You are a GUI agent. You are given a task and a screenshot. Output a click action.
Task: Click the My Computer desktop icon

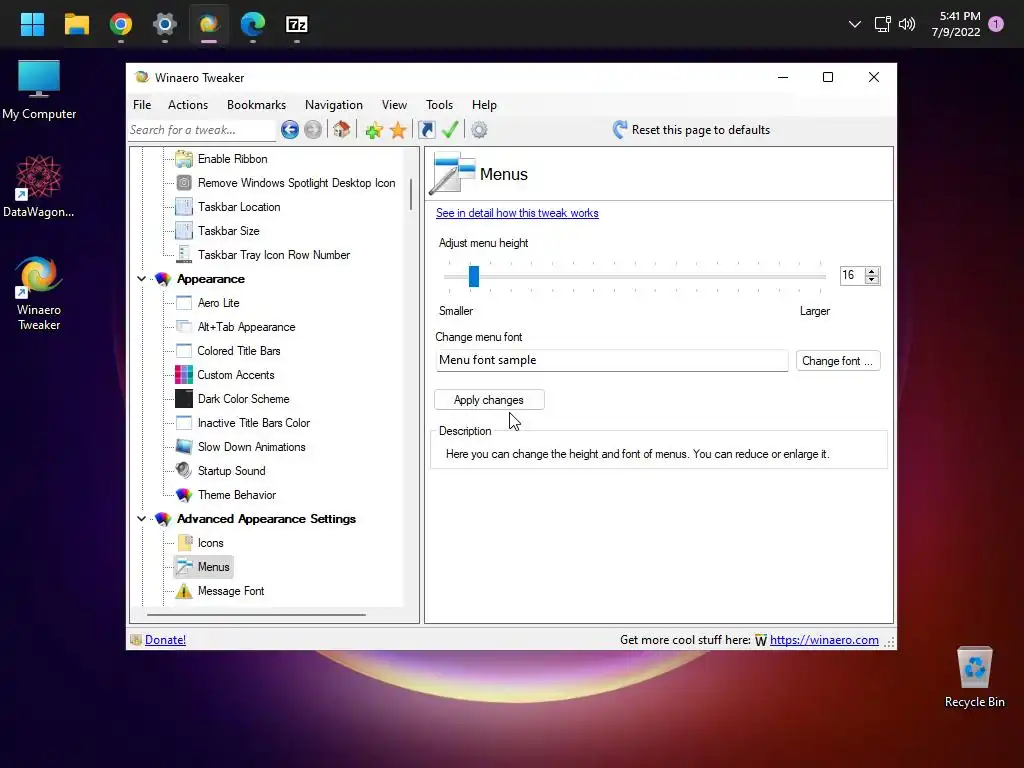[x=39, y=90]
